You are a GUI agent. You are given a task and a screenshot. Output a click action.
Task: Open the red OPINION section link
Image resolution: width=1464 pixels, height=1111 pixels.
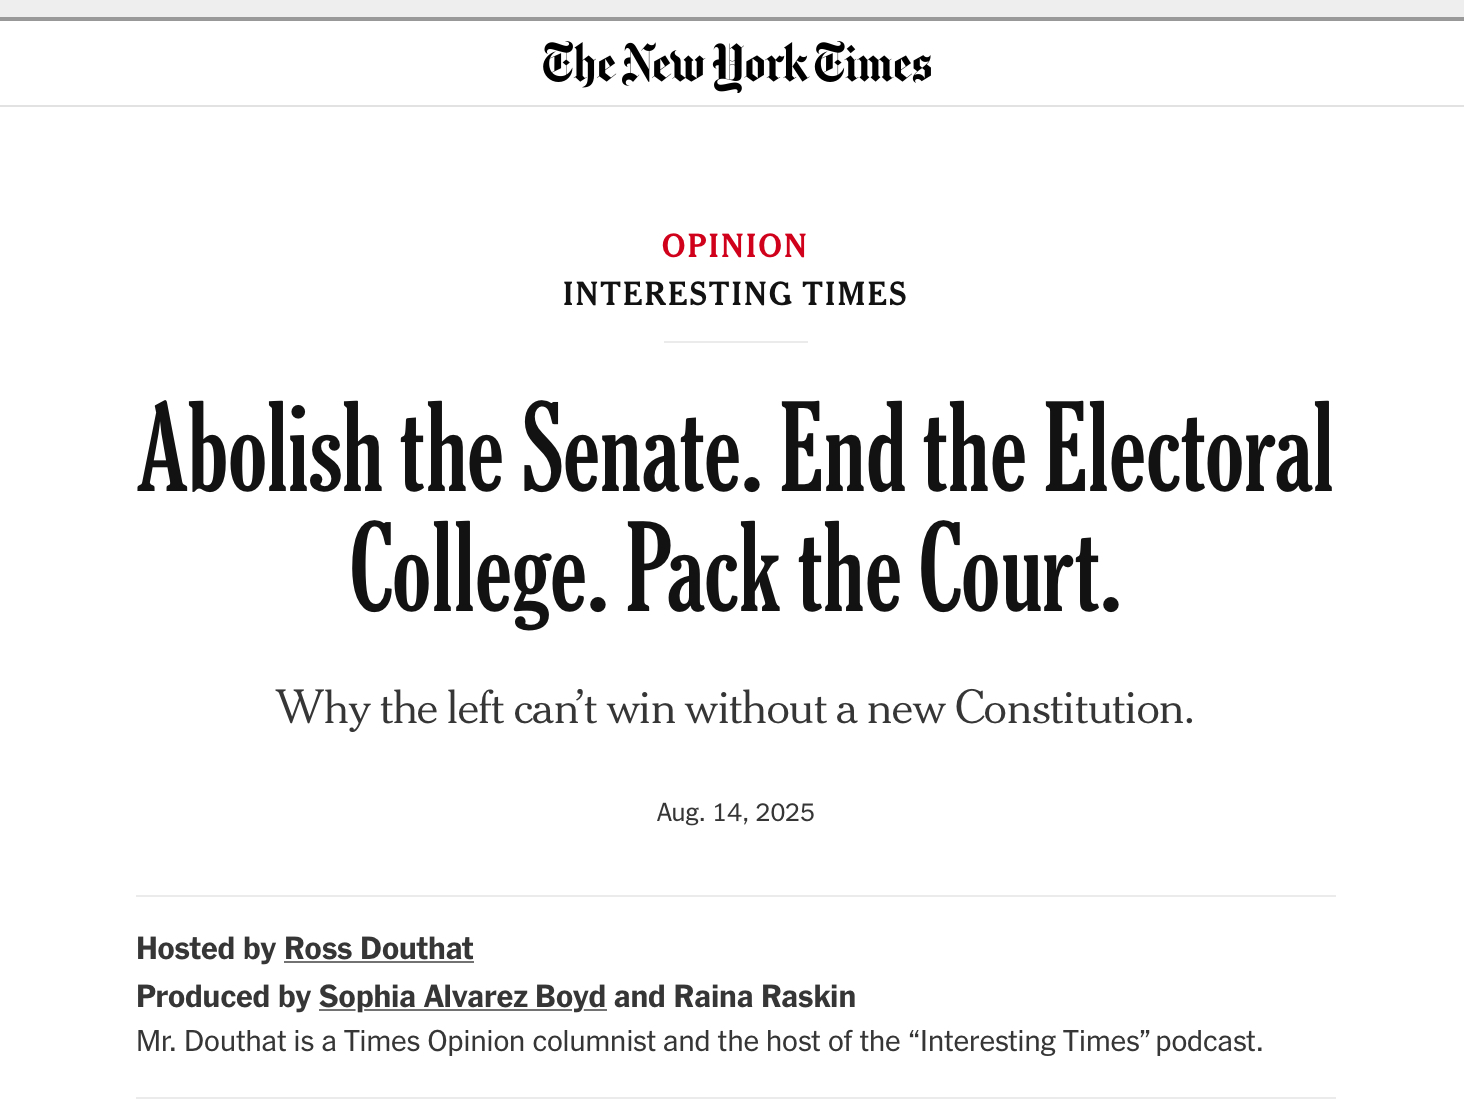[735, 246]
